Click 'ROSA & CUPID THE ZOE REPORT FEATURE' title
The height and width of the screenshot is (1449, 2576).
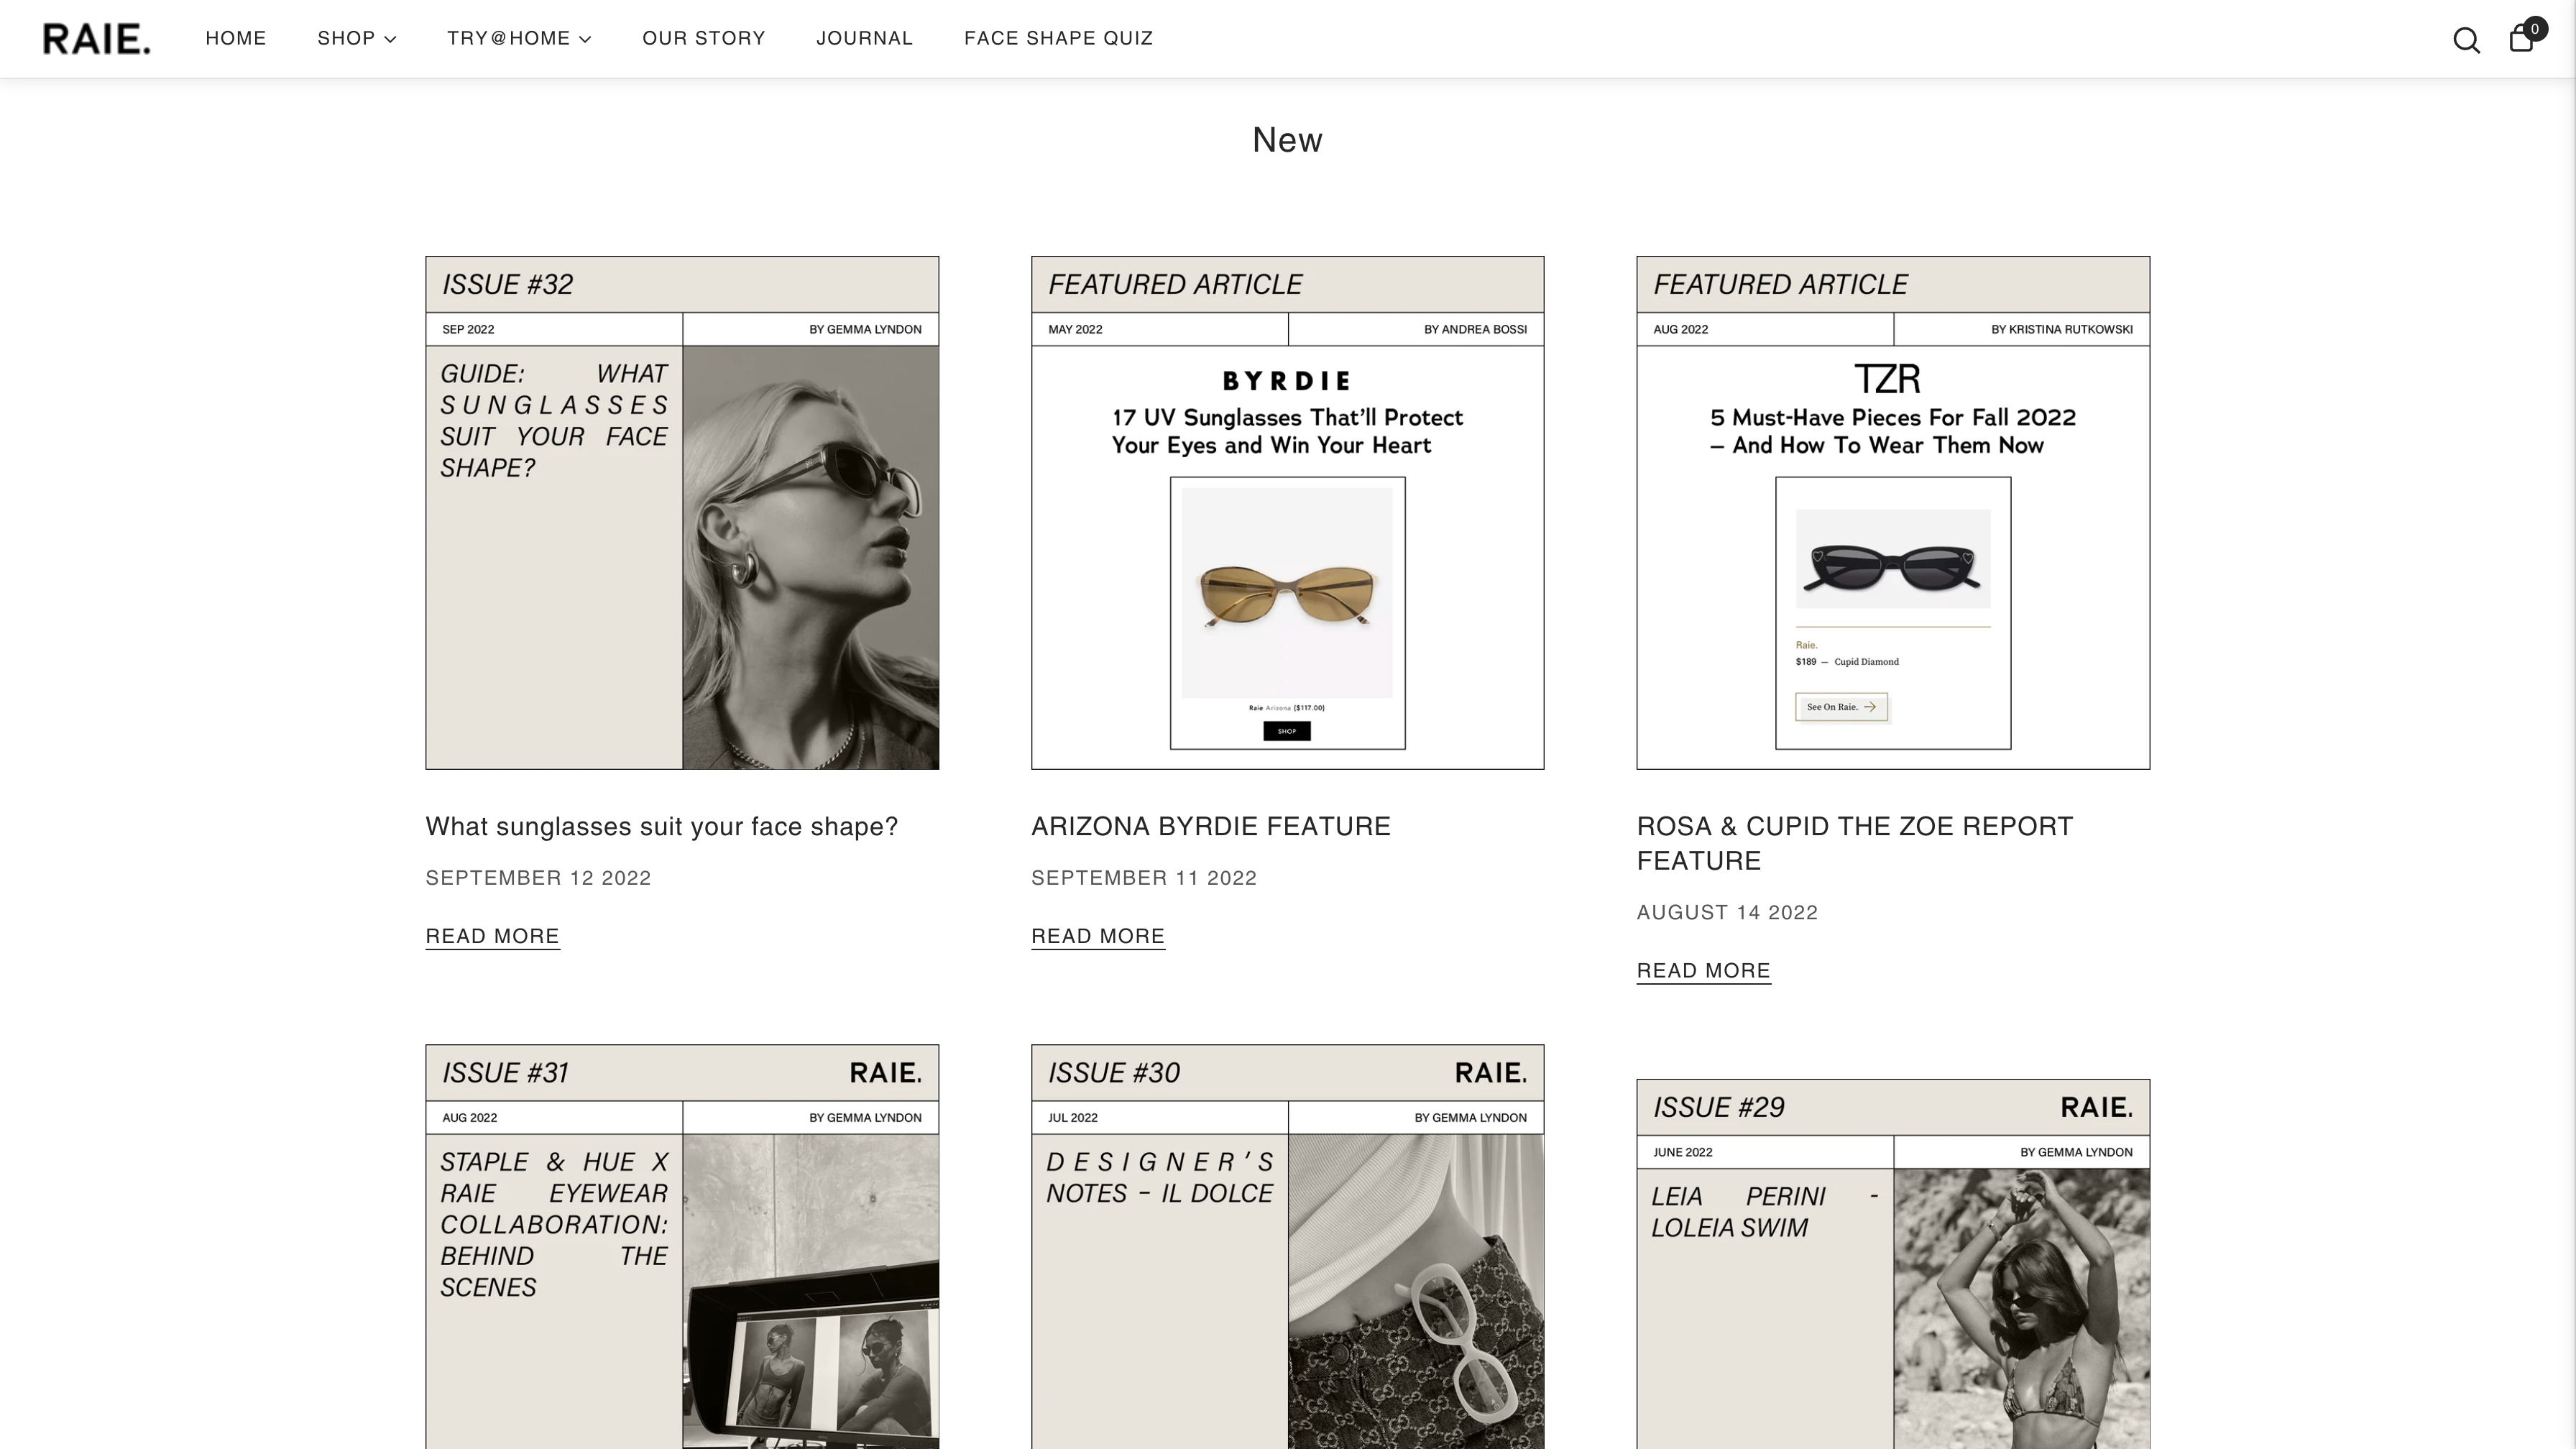(x=1855, y=844)
